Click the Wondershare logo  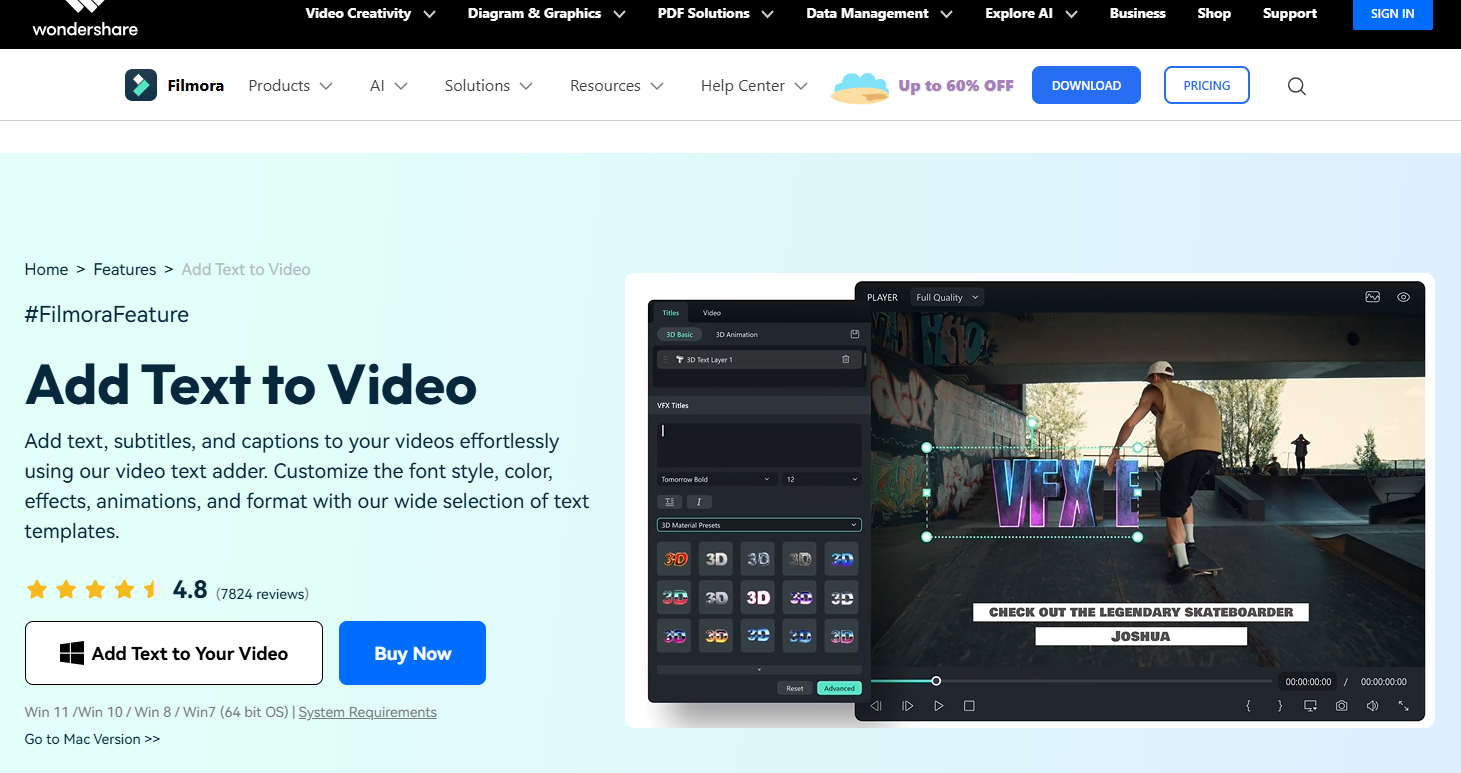pos(85,18)
